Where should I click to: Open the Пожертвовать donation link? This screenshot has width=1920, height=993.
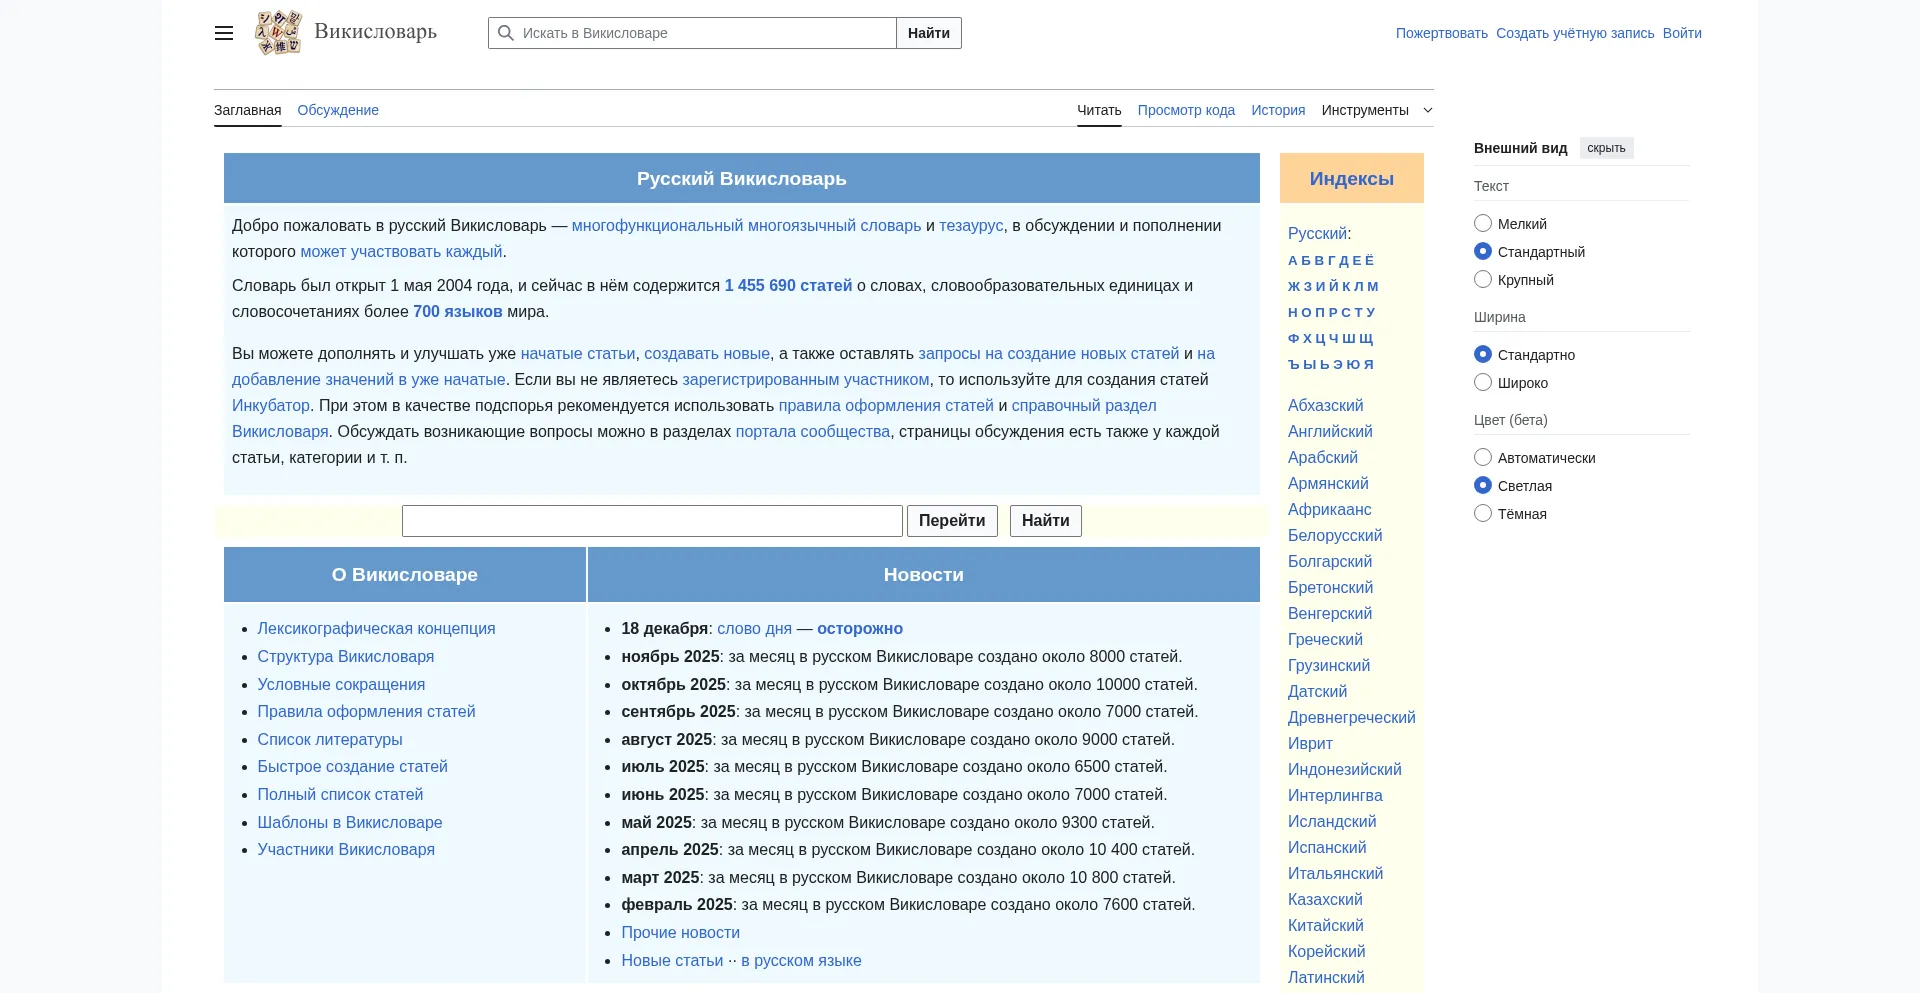point(1441,32)
